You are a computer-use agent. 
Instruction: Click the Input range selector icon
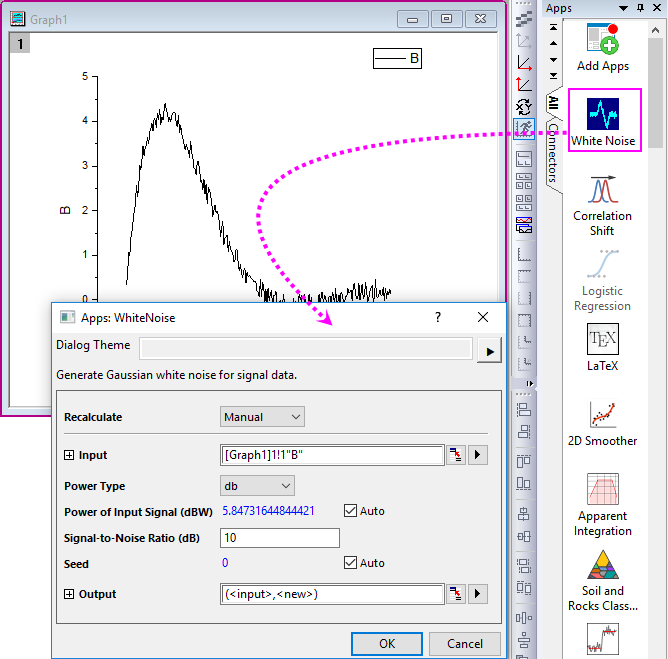(456, 456)
